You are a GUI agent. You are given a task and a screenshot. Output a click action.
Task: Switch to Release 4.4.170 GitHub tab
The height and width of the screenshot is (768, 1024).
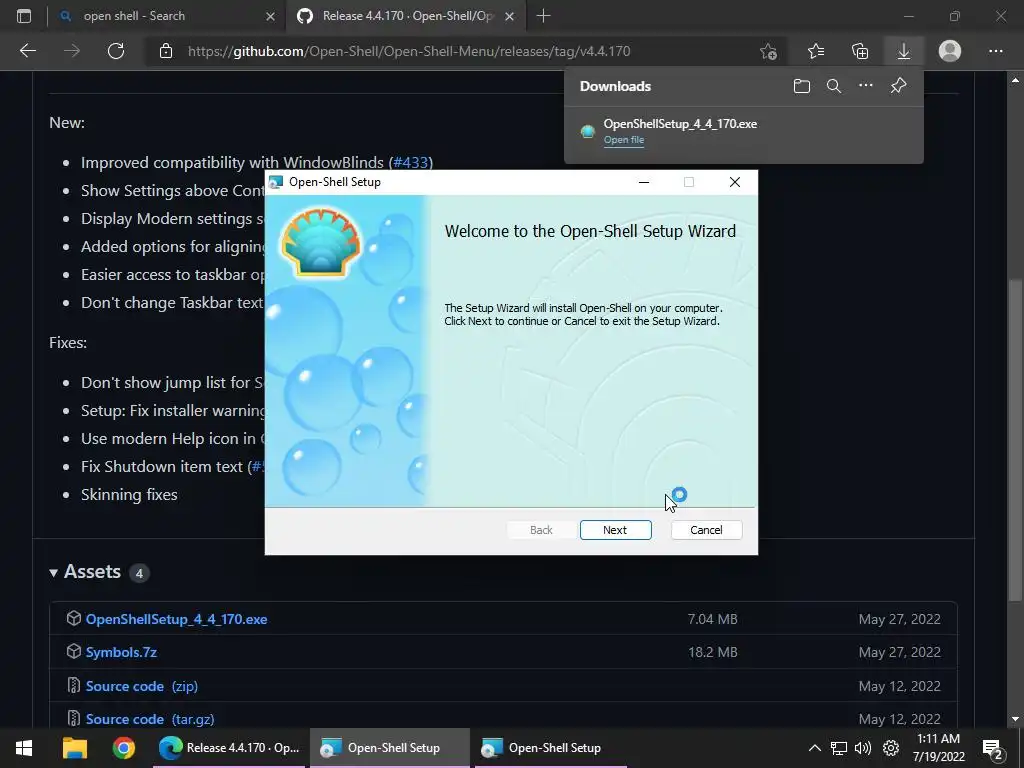tap(406, 16)
